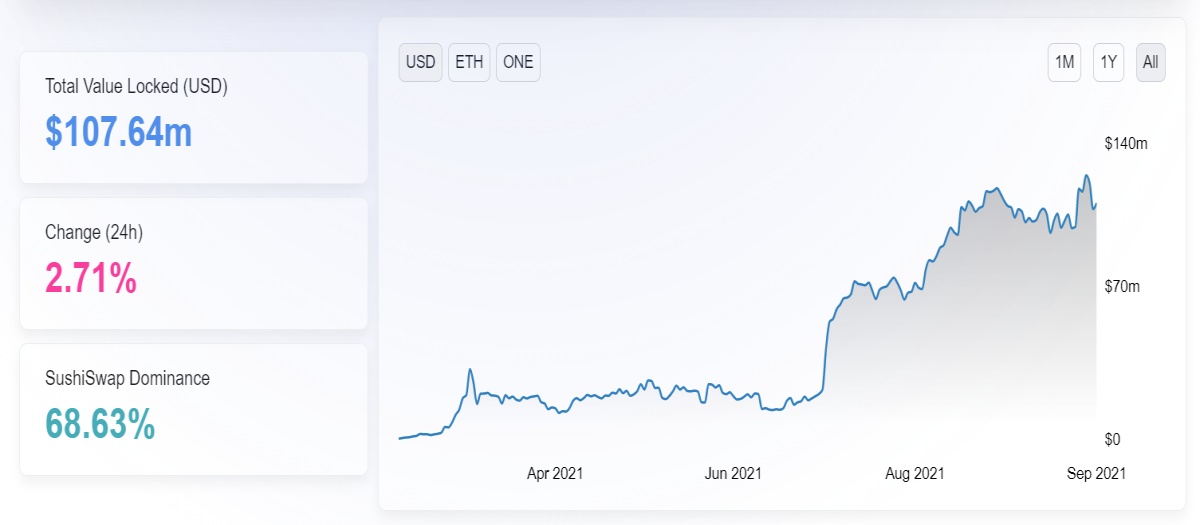The width and height of the screenshot is (1200, 525).
Task: Click the Jun 2021 axis label
Action: (733, 473)
